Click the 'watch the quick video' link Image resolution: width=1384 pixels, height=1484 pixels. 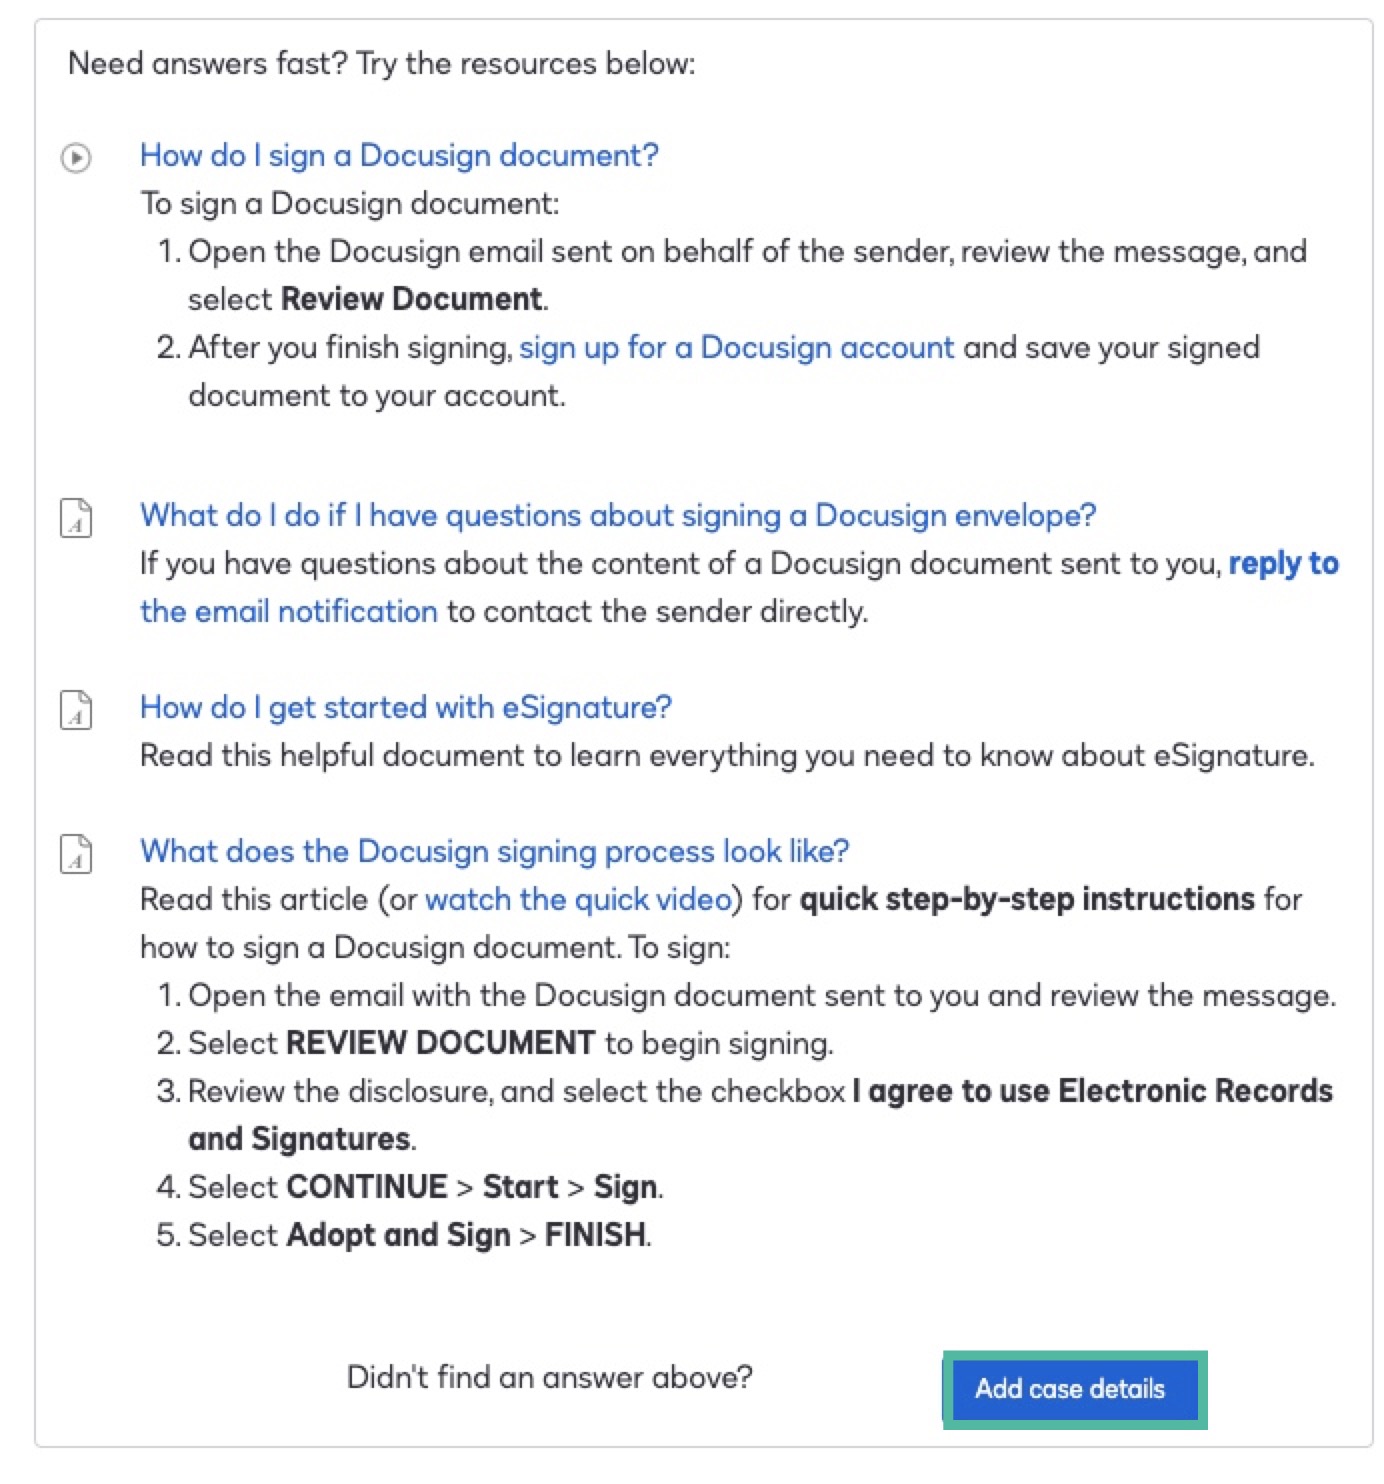[x=578, y=900]
